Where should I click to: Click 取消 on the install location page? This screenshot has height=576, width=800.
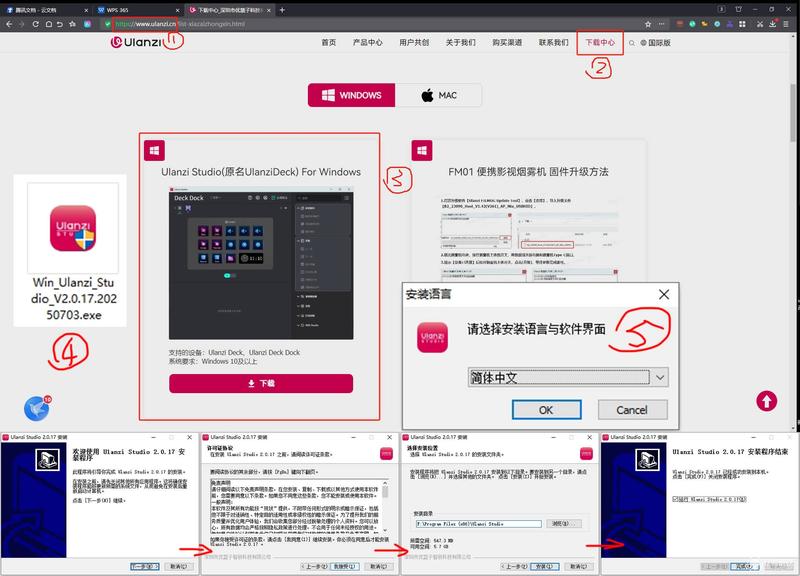(x=579, y=566)
